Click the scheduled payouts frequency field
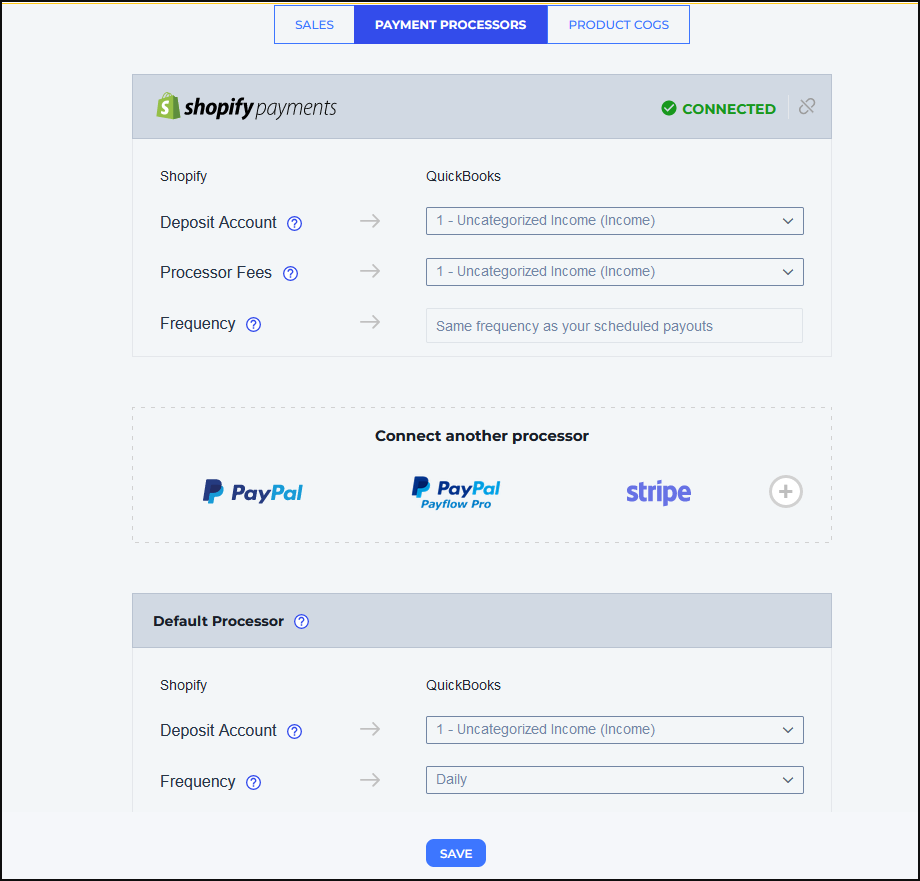Viewport: 920px width, 881px height. tap(614, 326)
